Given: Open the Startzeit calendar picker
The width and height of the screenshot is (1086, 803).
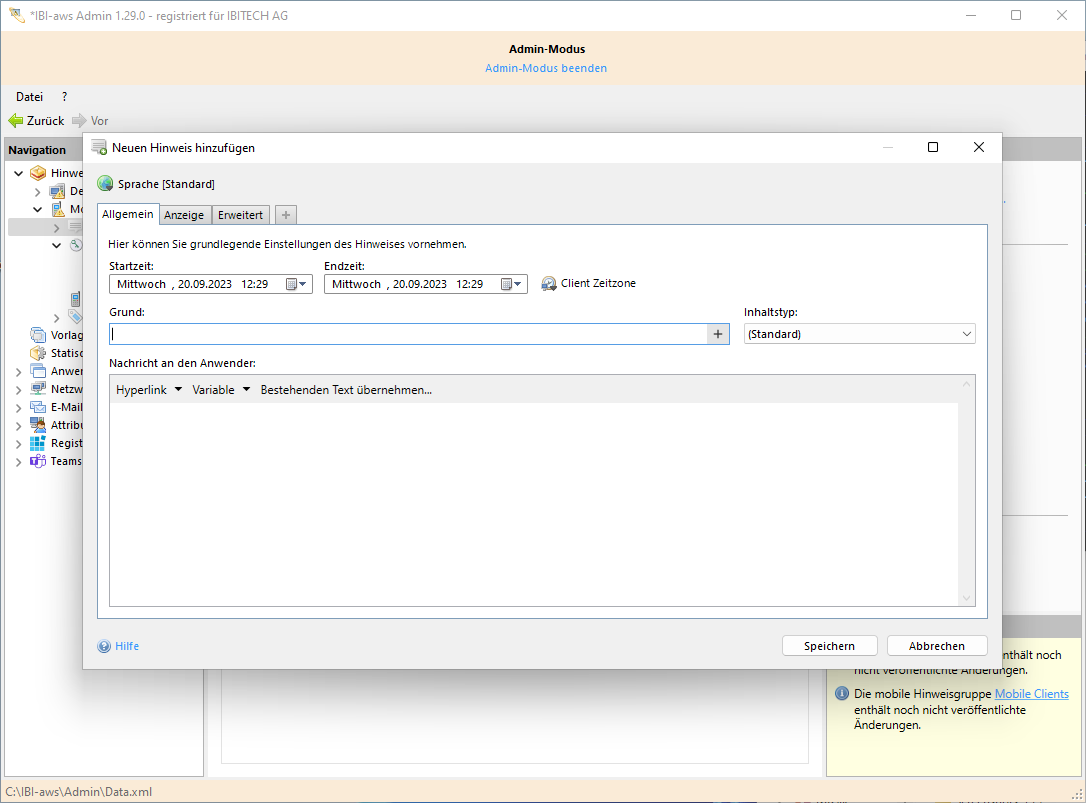Looking at the screenshot, I should click(297, 284).
